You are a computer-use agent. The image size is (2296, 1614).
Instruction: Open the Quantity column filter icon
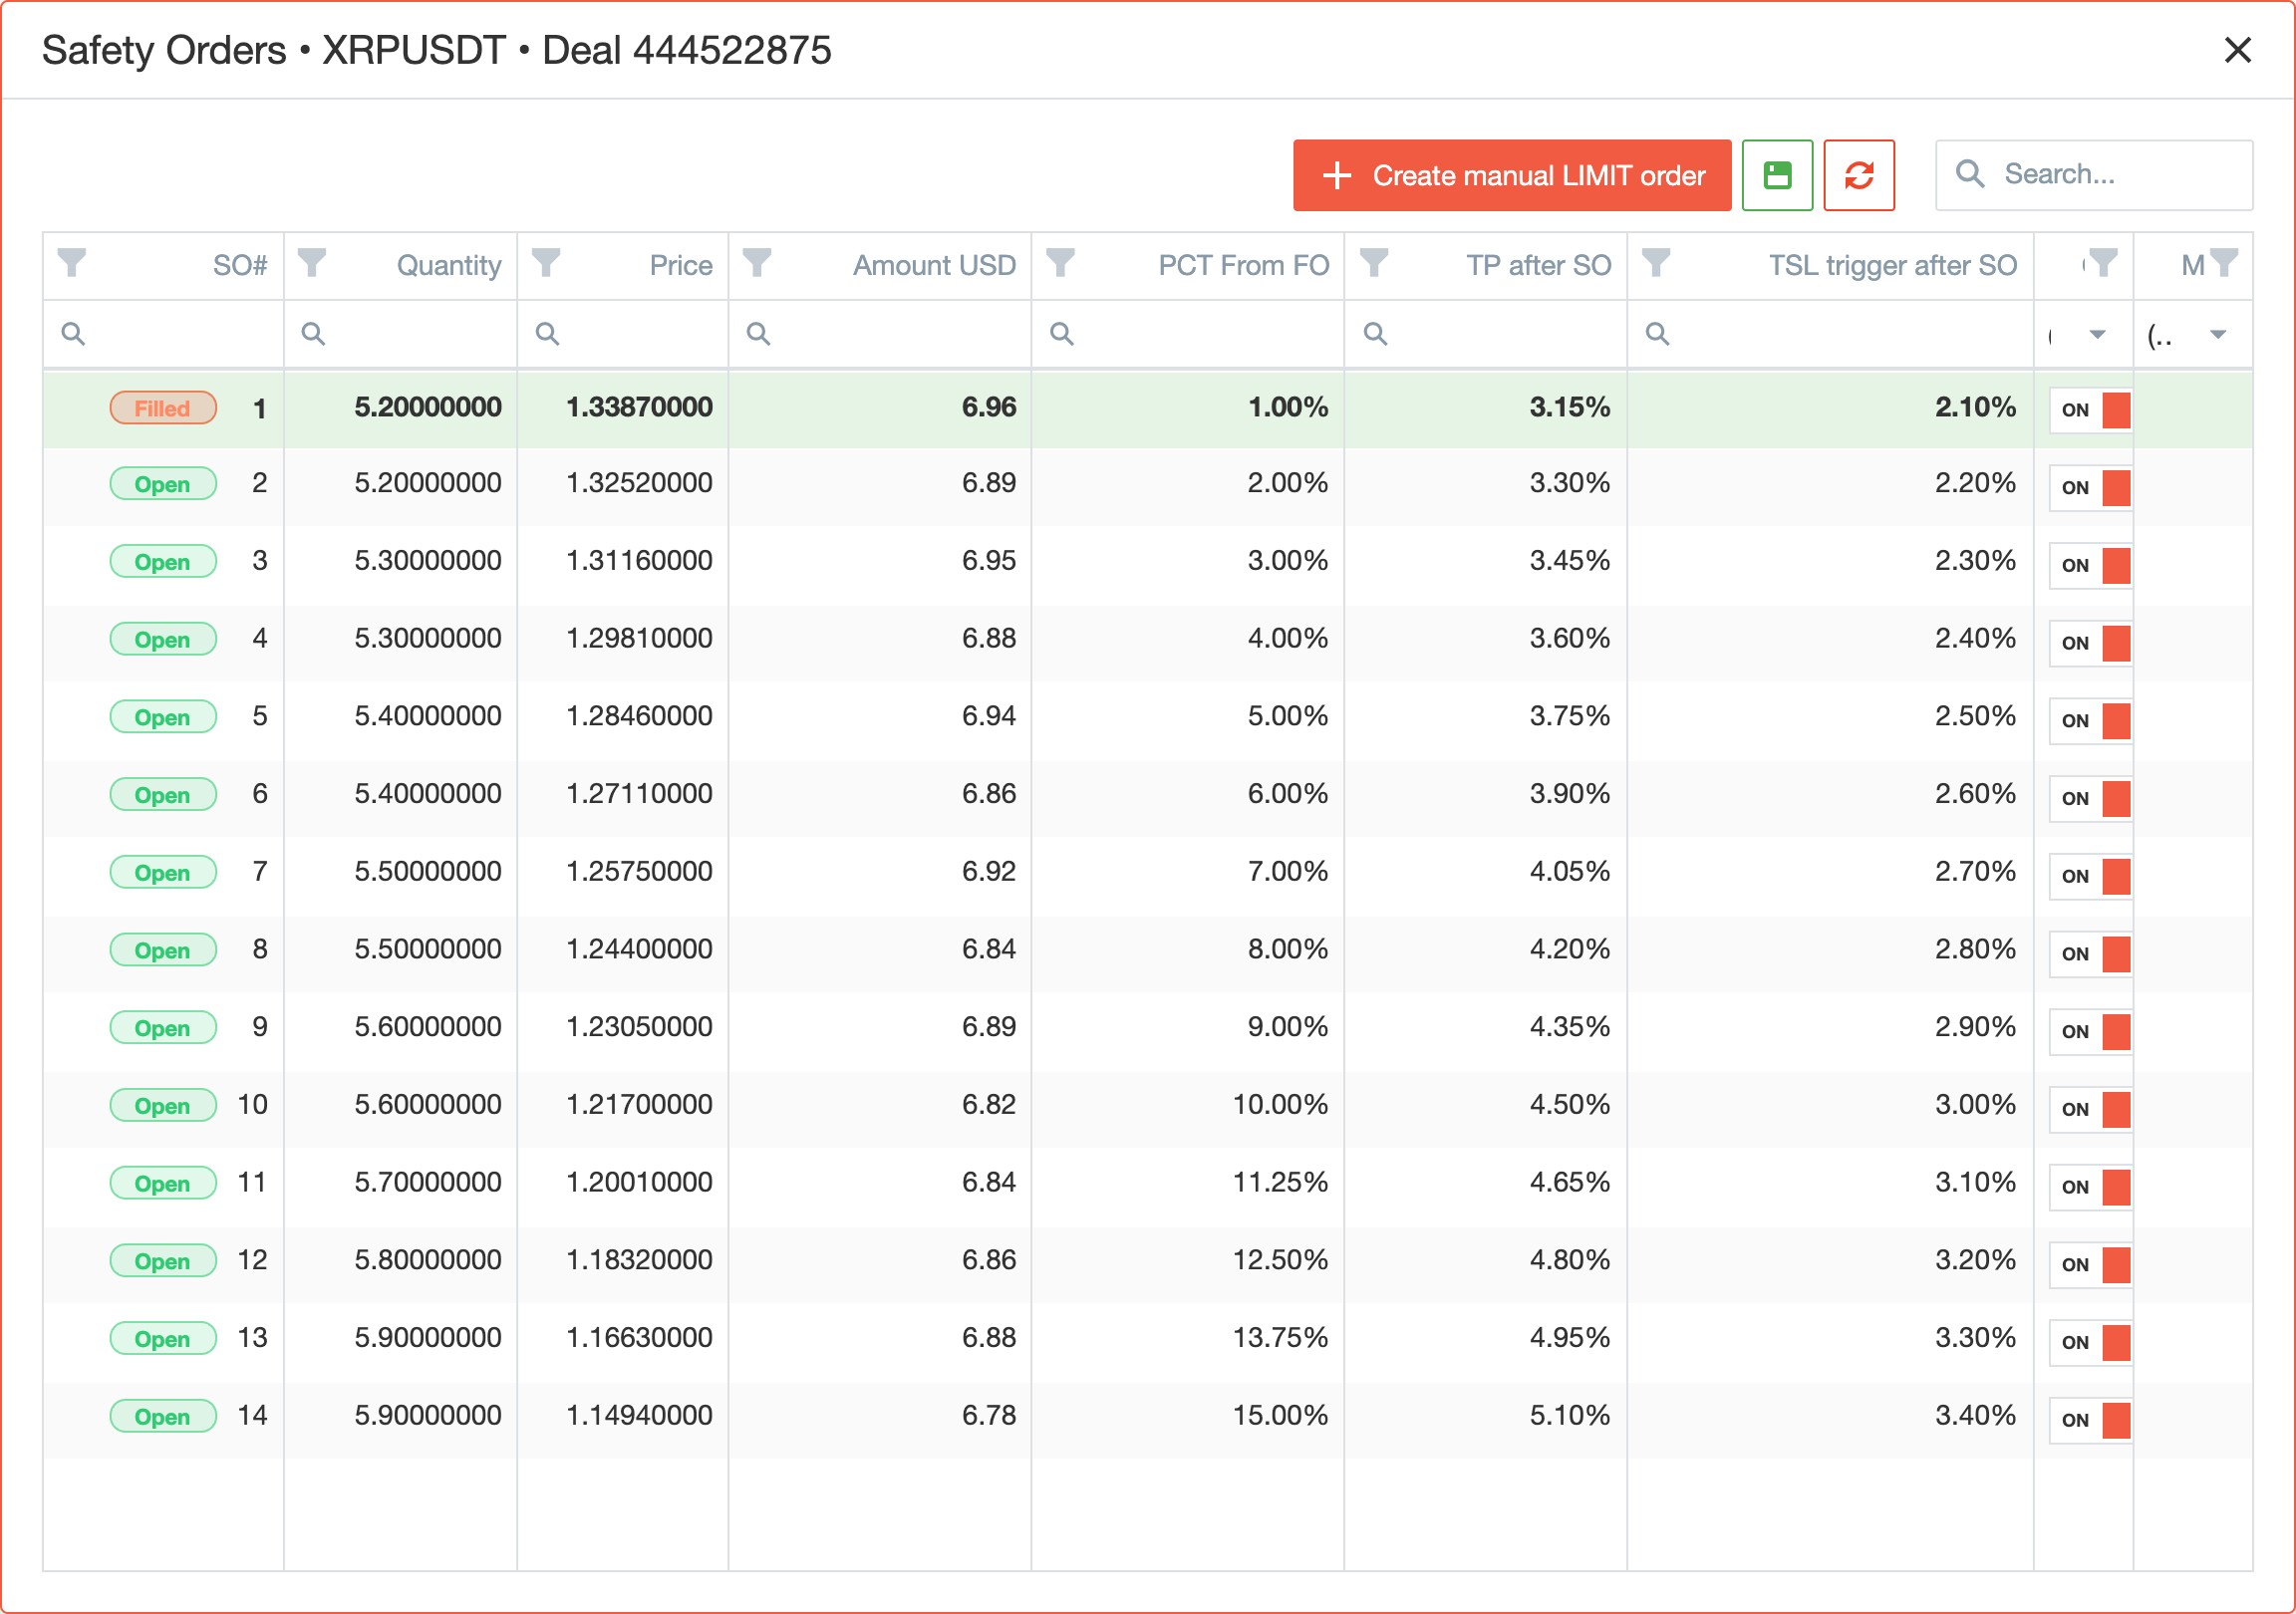pyautogui.click(x=312, y=263)
